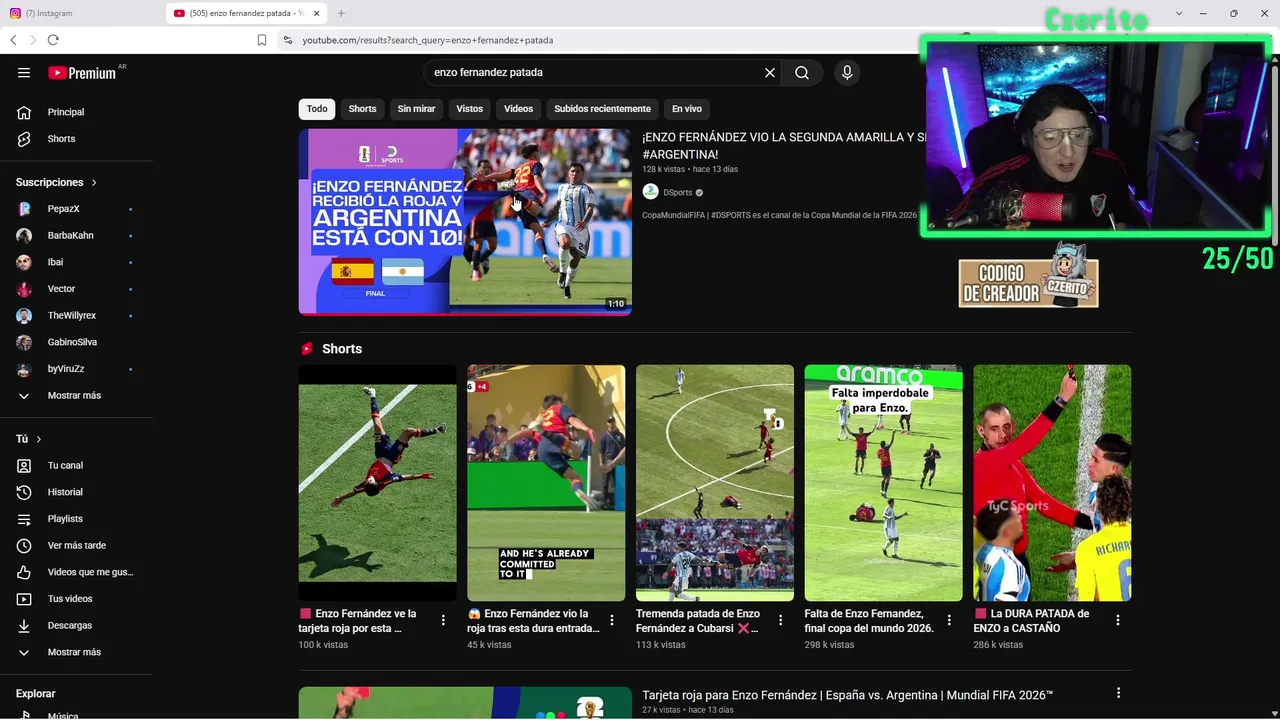Open short titled Tremenda patada de Enzo
This screenshot has height=720, width=1280.
[700, 621]
